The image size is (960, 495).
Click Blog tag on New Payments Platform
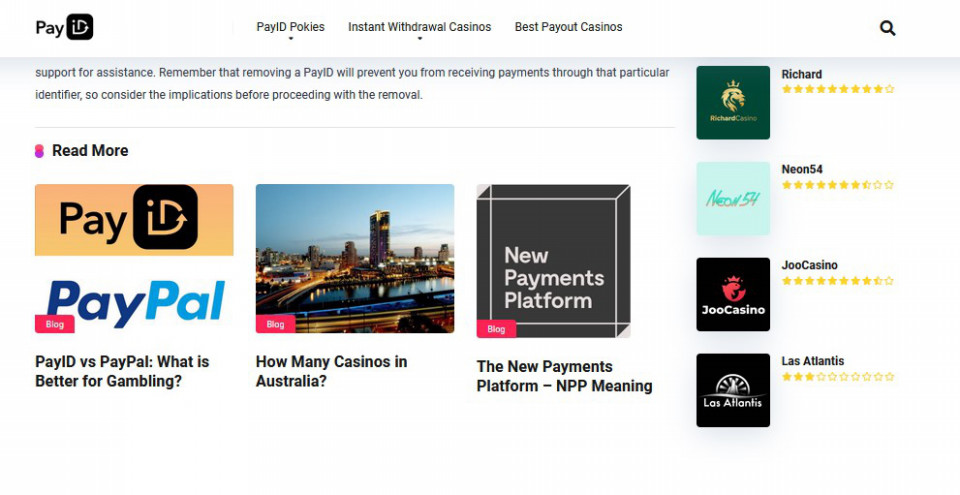(x=496, y=329)
